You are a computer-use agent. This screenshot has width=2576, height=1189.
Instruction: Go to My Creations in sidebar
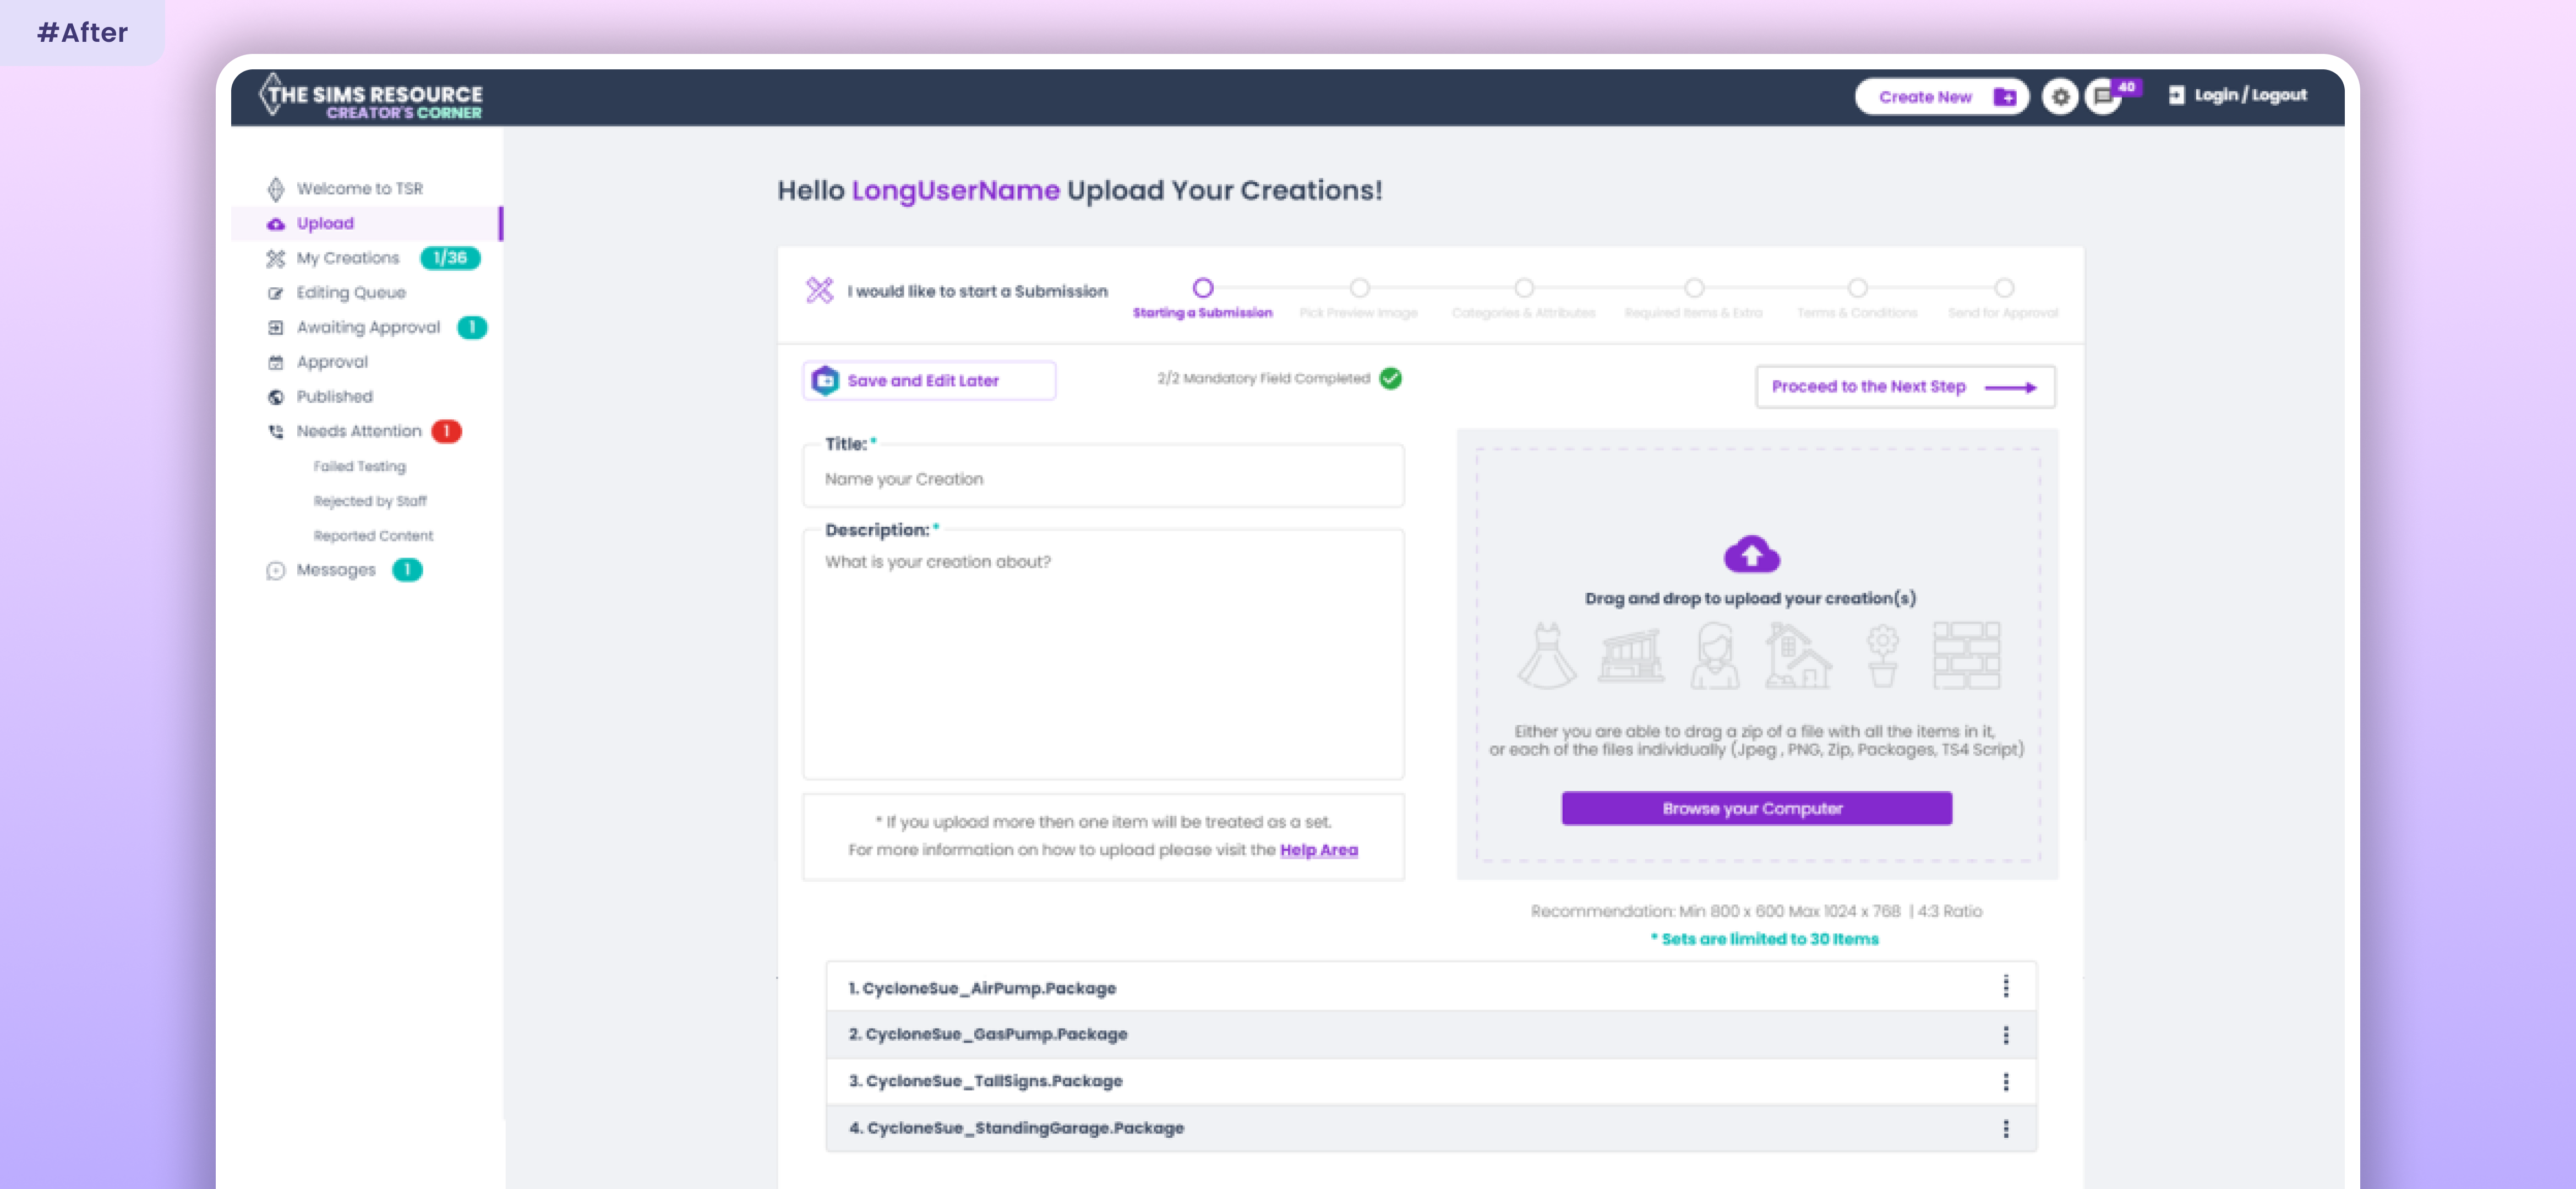point(348,258)
